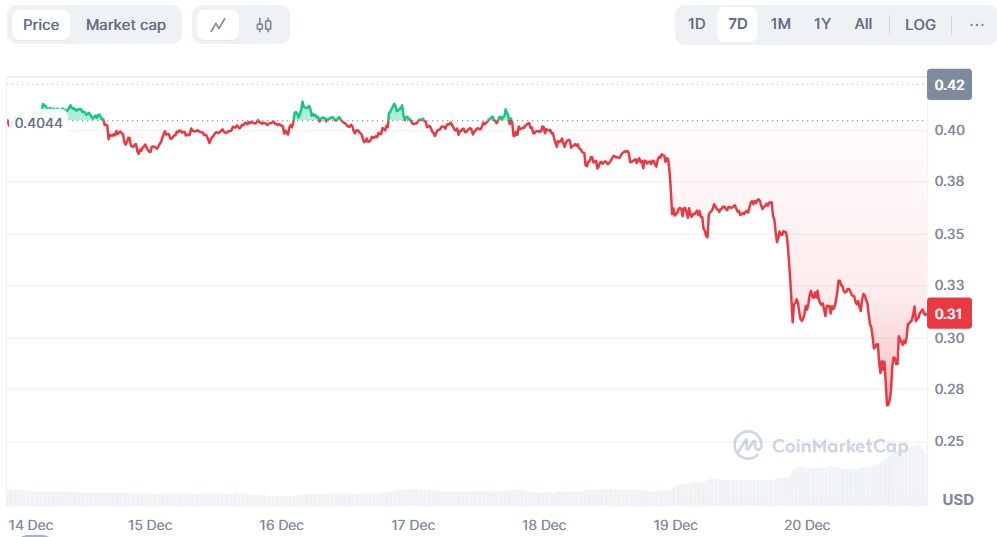Display All time price history
The height and width of the screenshot is (537, 997).
pos(863,24)
